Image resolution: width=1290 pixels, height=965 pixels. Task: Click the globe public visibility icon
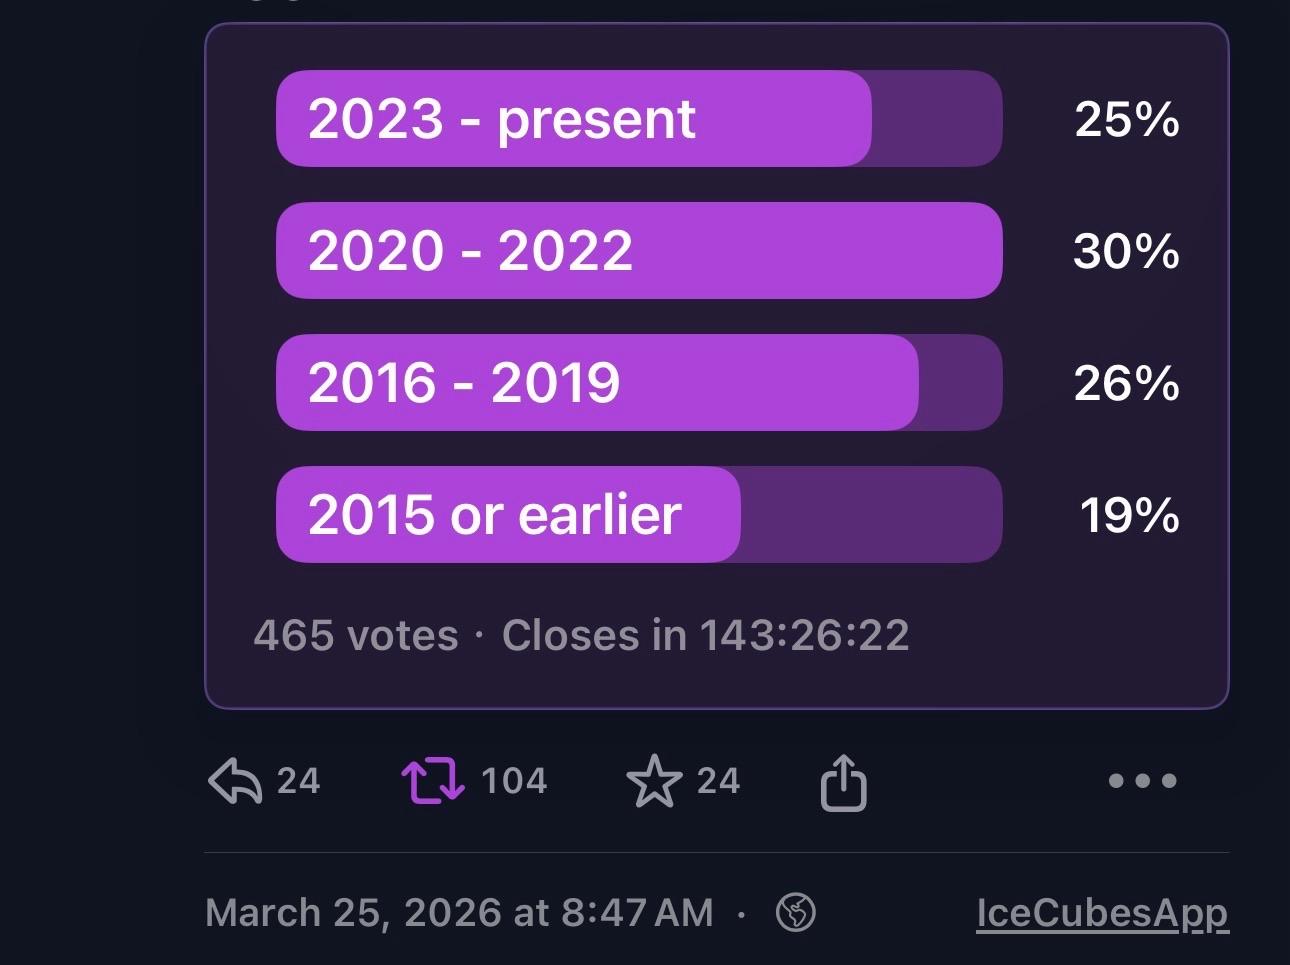coord(796,912)
